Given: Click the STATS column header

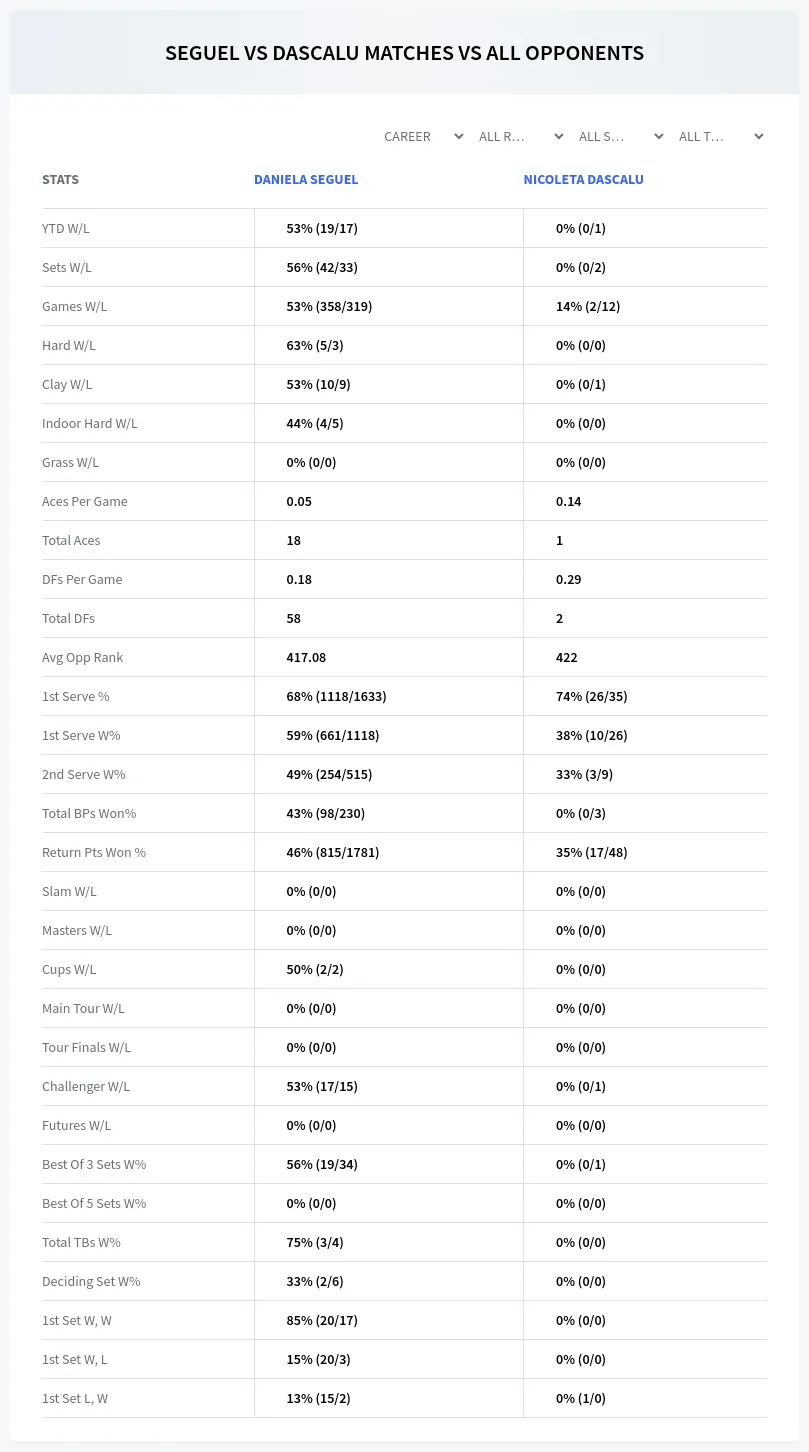Looking at the screenshot, I should click(x=60, y=180).
